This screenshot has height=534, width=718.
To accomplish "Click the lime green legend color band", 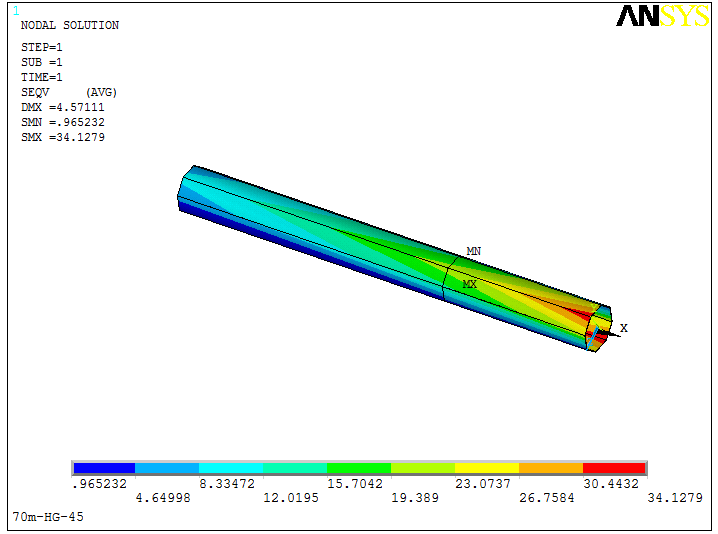I will click(x=423, y=468).
